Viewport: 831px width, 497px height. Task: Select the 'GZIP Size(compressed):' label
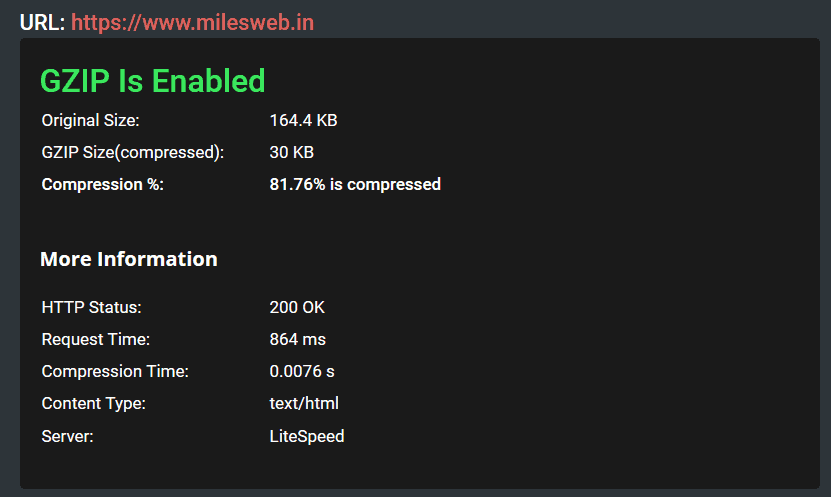[x=132, y=153]
